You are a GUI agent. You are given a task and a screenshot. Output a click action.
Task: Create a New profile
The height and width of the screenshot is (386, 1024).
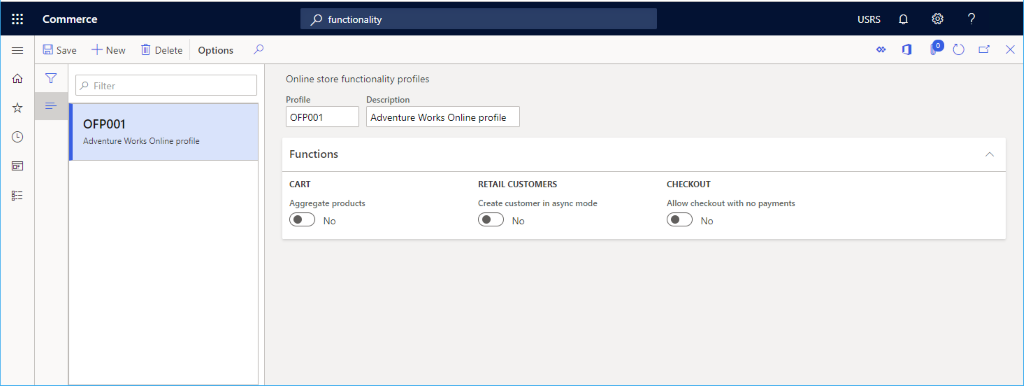pos(108,50)
